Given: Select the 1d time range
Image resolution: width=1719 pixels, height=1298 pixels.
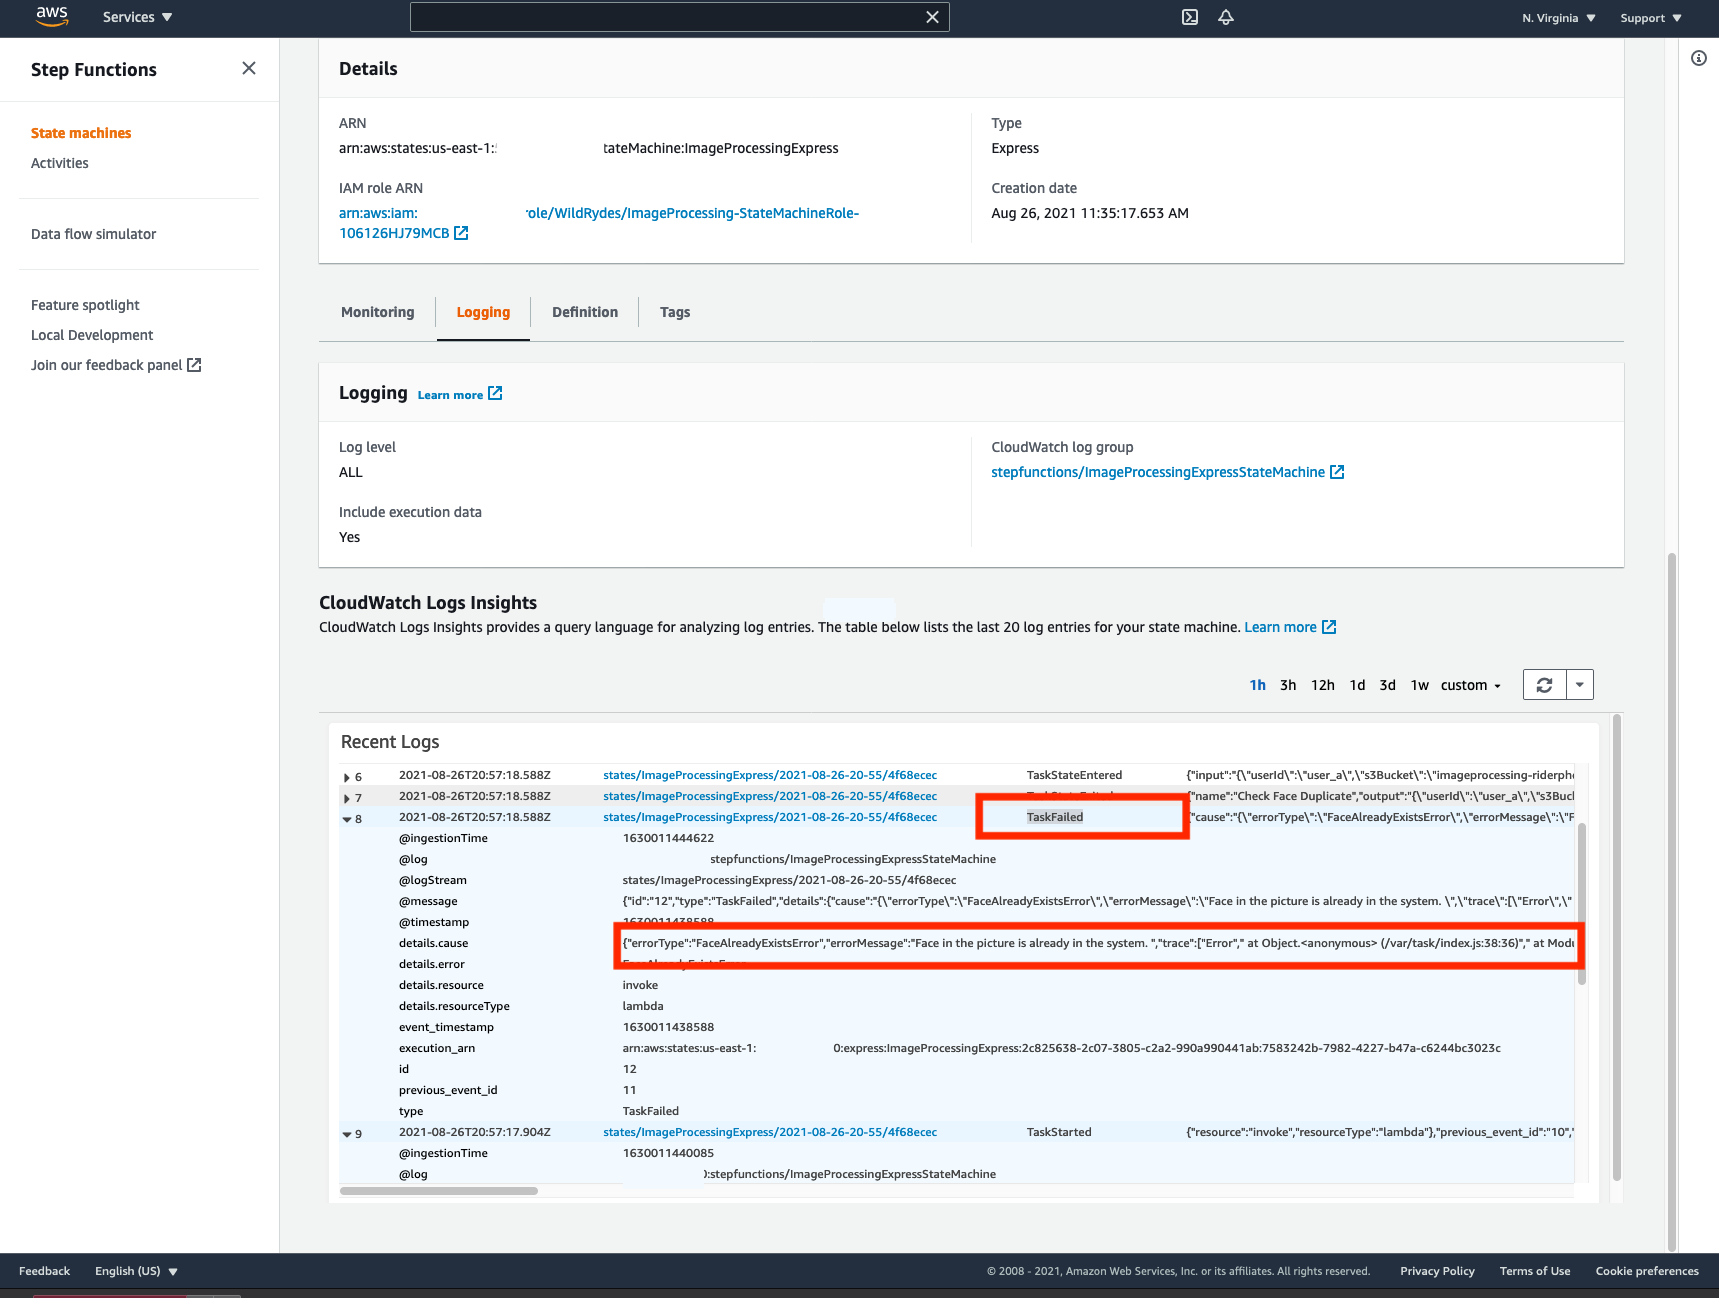Looking at the screenshot, I should (1357, 685).
